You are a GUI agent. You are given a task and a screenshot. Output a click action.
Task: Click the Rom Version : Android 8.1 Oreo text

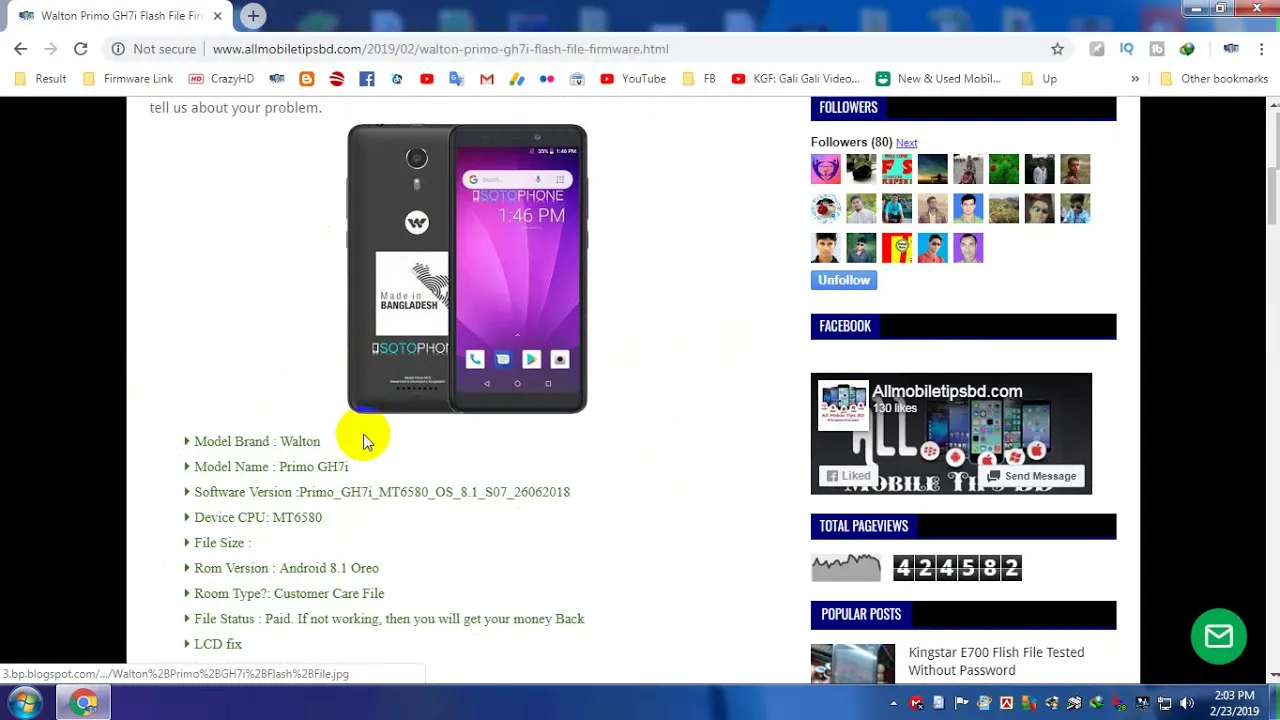click(x=286, y=568)
